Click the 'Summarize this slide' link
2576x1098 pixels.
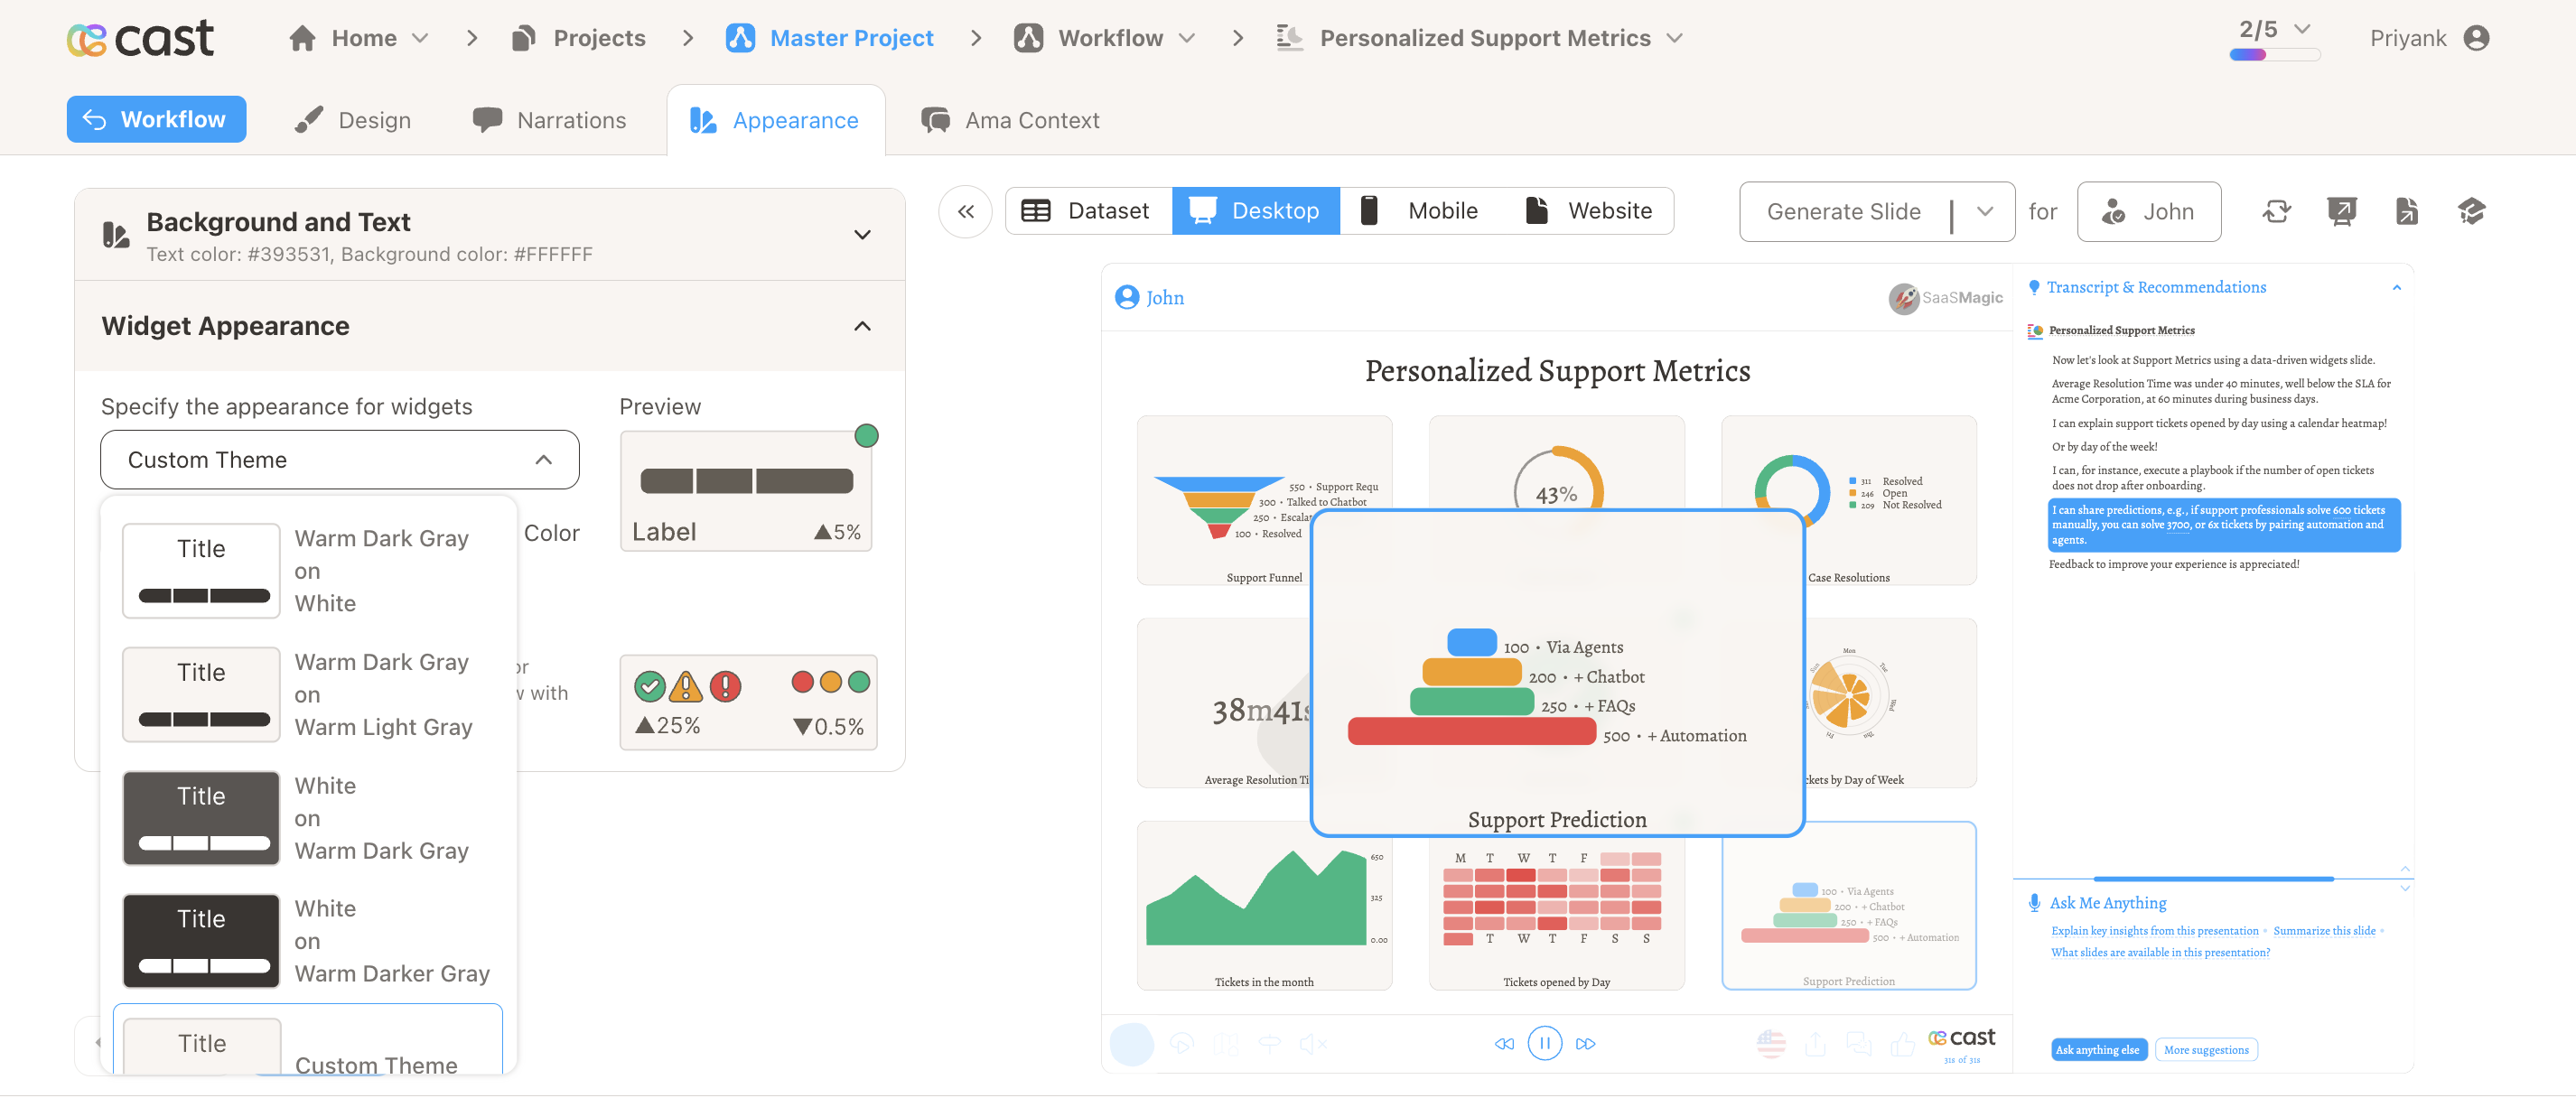click(x=2323, y=930)
